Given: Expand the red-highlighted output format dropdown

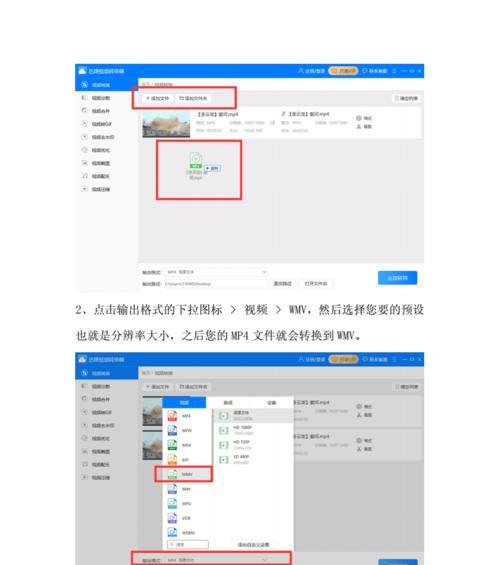Looking at the screenshot, I should [217, 560].
